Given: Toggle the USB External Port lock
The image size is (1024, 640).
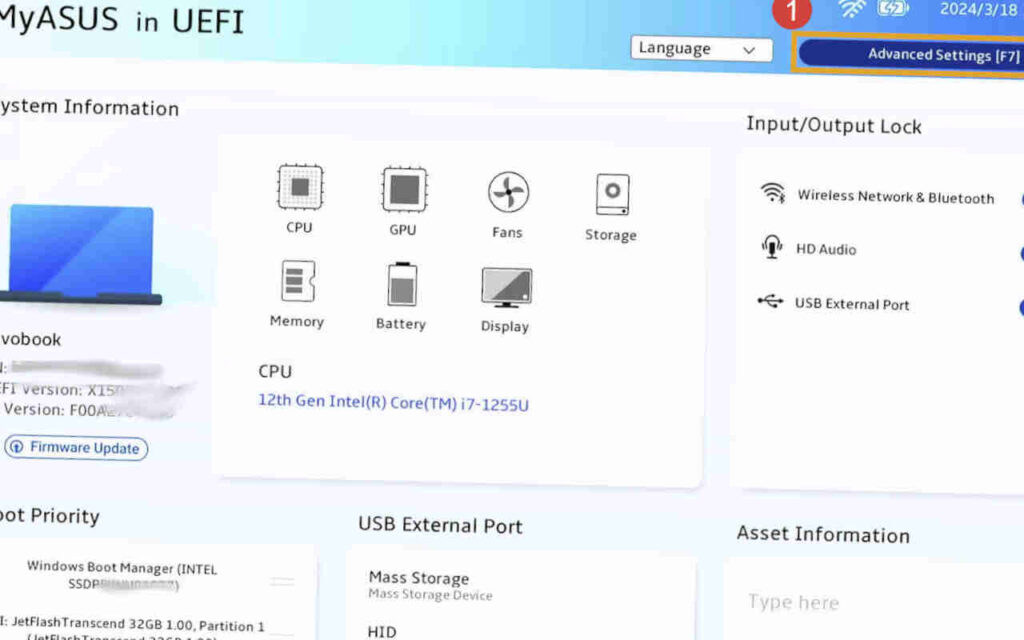Looking at the screenshot, I should (1021, 307).
